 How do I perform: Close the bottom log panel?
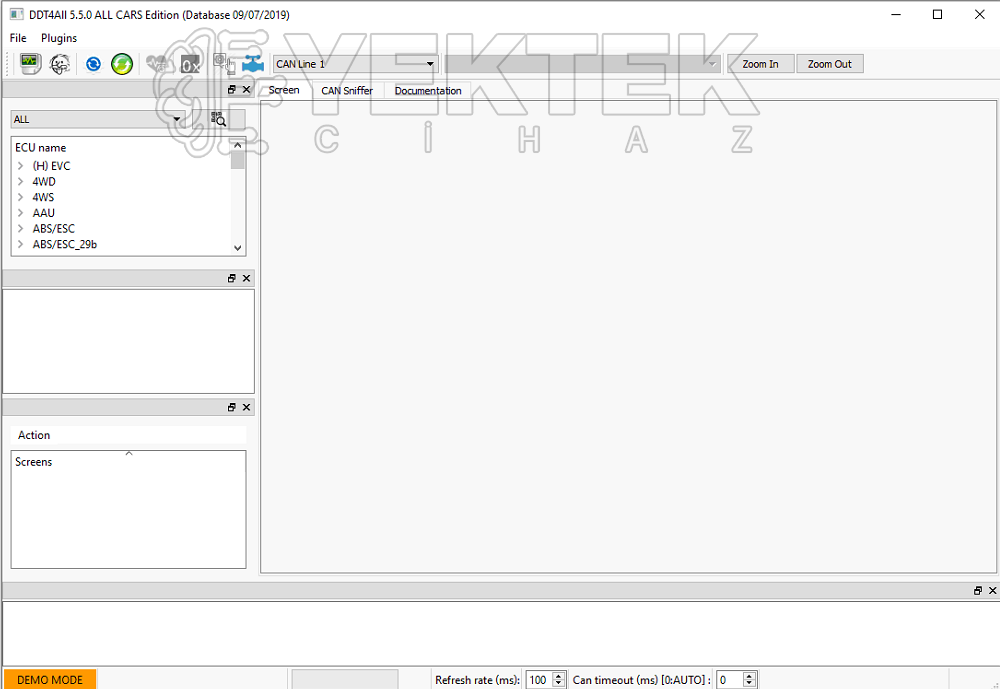click(992, 591)
